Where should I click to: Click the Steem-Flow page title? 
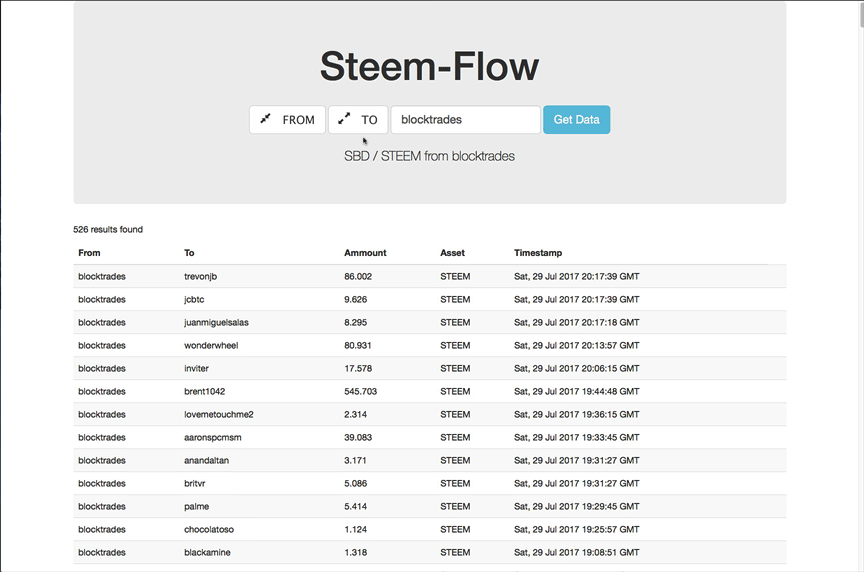coord(429,66)
